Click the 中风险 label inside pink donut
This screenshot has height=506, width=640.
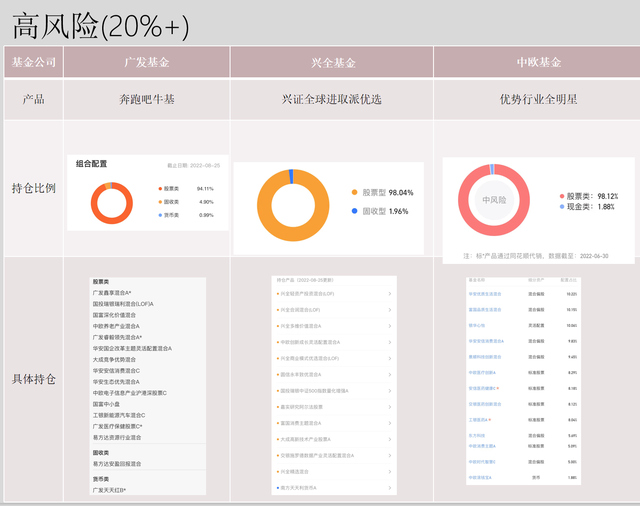(x=494, y=200)
